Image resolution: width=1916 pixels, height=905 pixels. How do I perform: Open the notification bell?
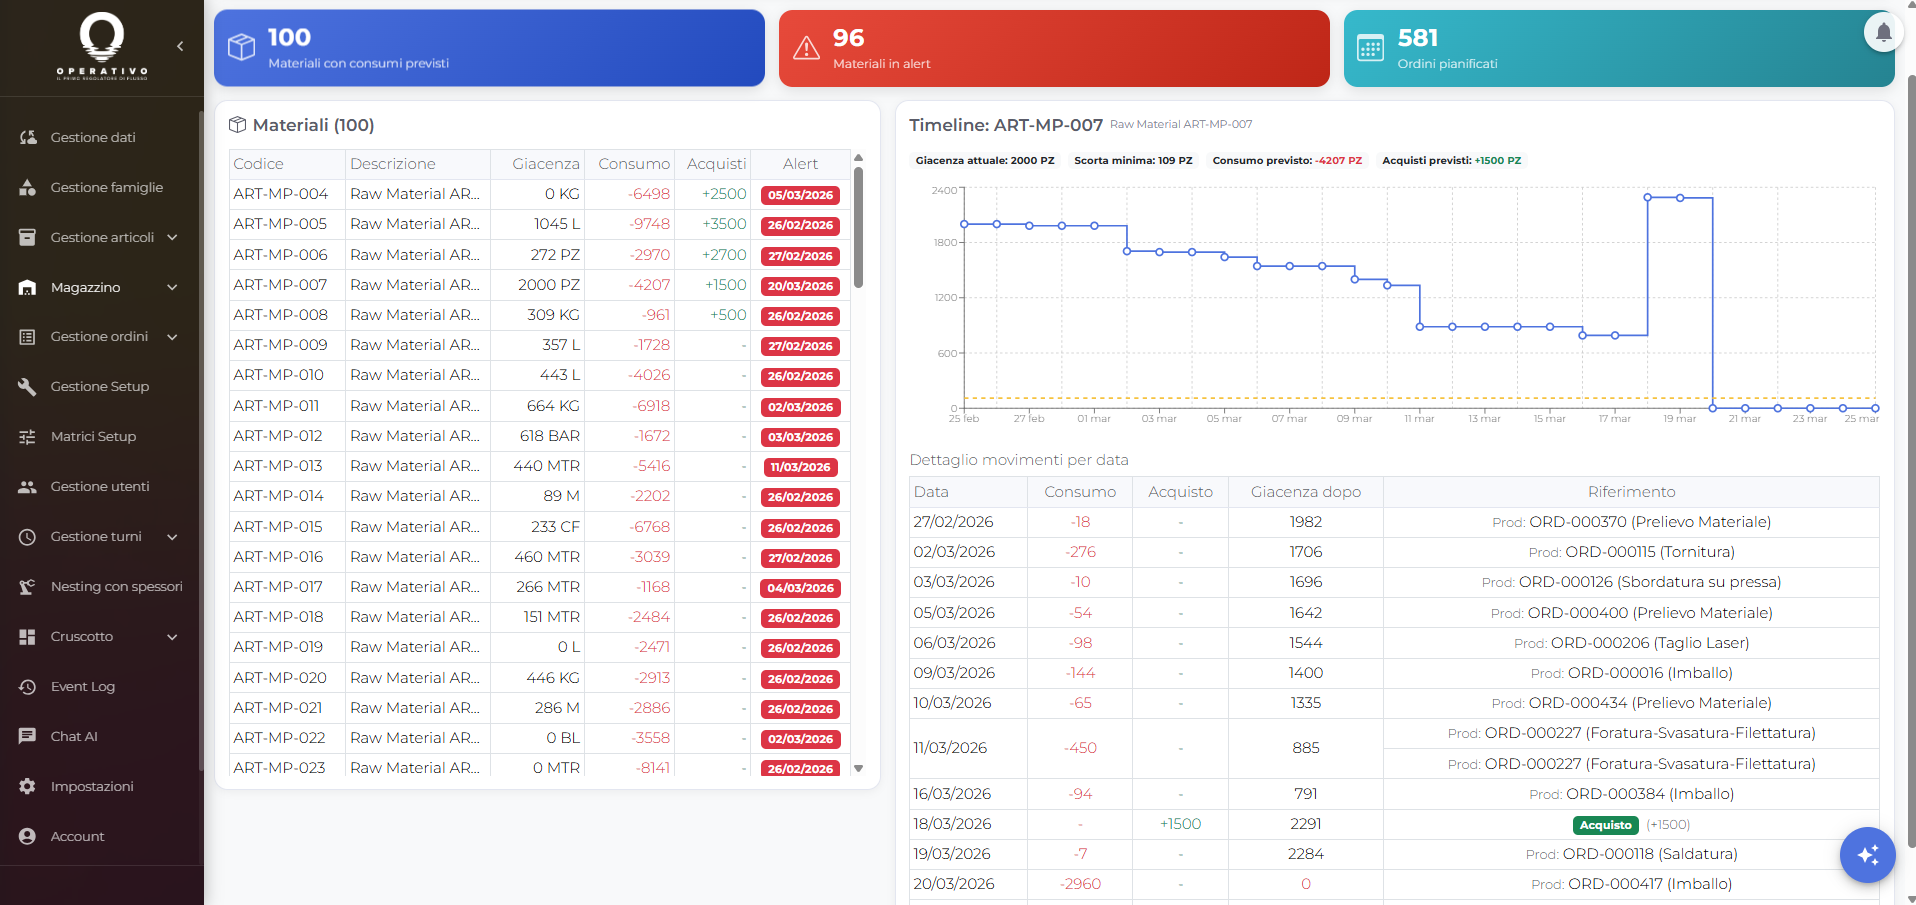click(1882, 32)
